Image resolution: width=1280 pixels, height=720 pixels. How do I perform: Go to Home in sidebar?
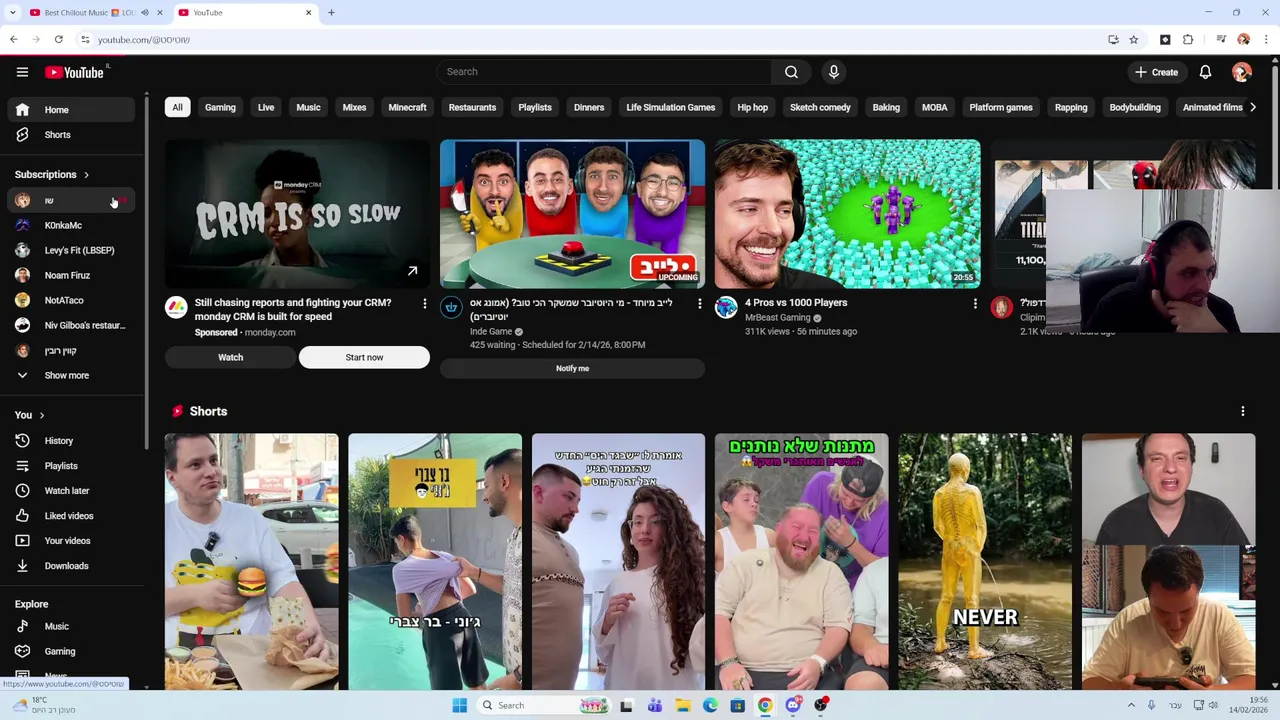pyautogui.click(x=71, y=110)
